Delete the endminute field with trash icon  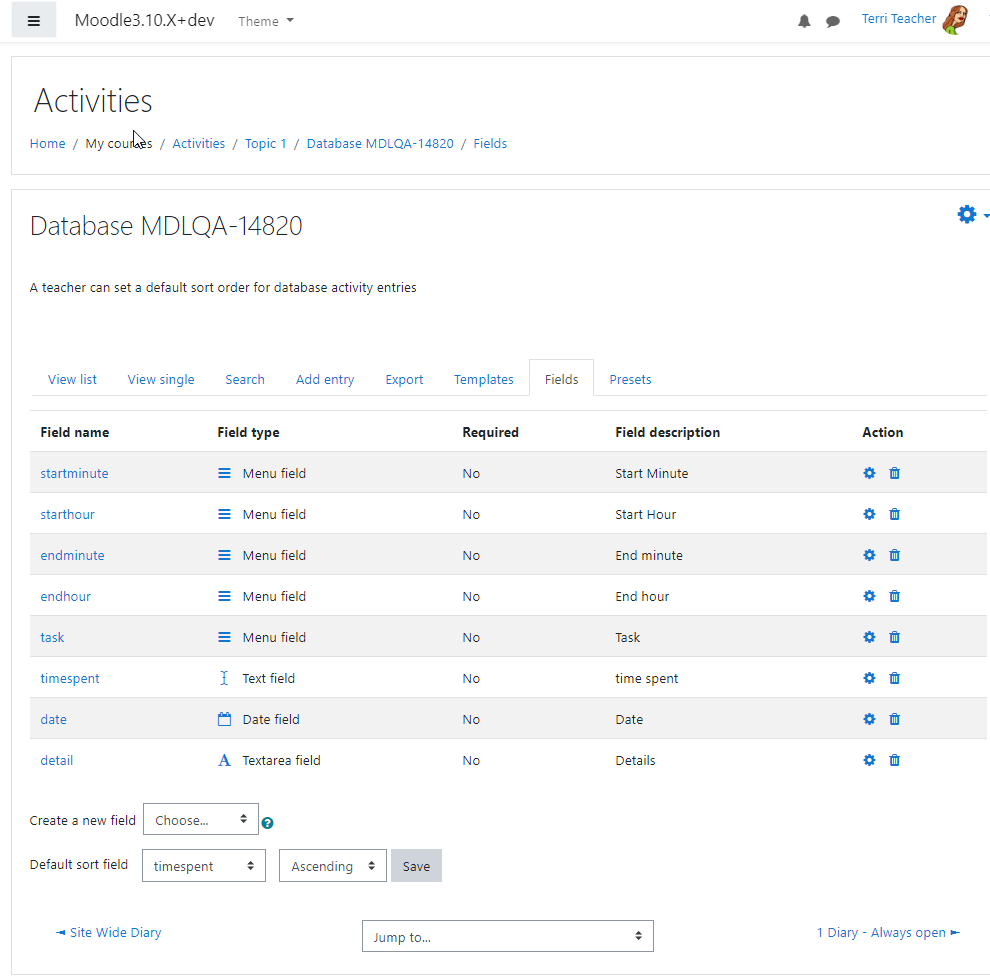pyautogui.click(x=895, y=555)
